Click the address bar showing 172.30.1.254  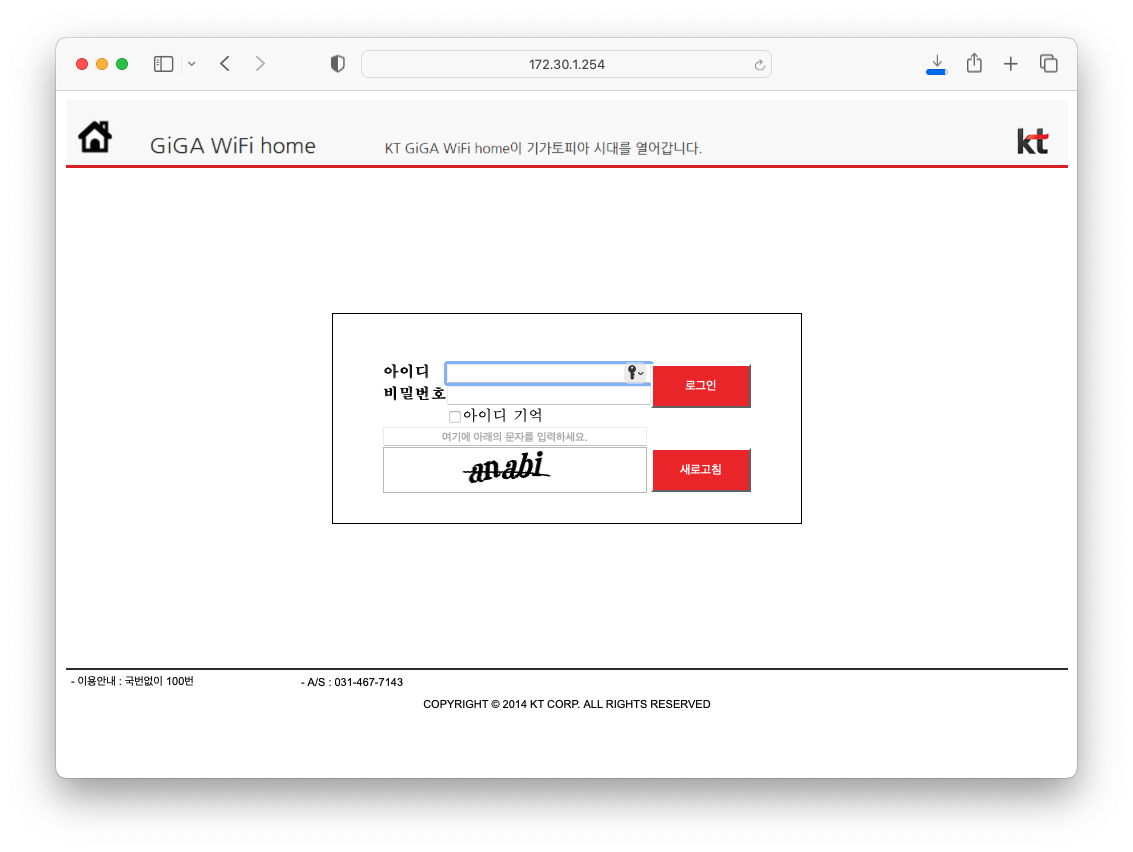pos(566,64)
